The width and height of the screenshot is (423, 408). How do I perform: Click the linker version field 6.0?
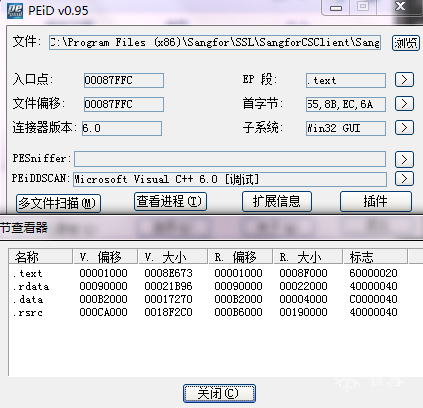122,128
